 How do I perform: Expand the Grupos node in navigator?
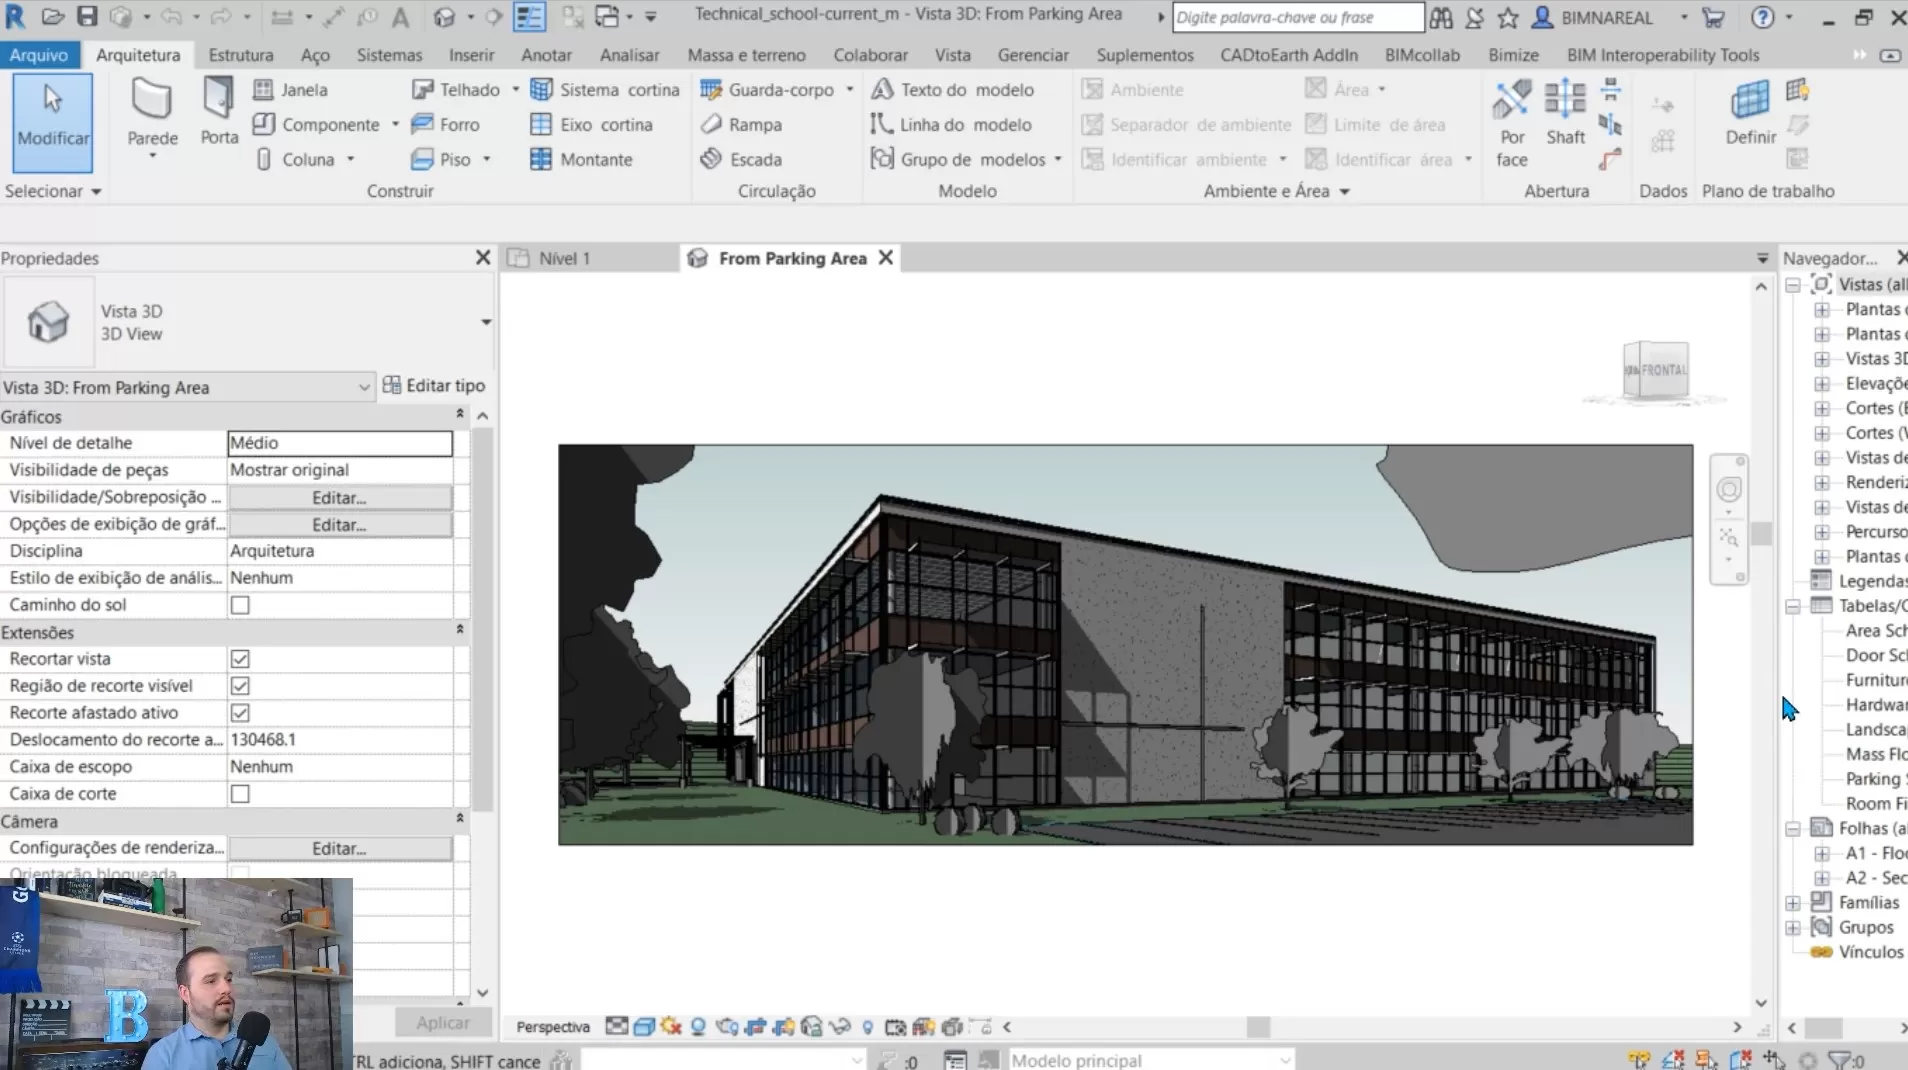[1793, 928]
